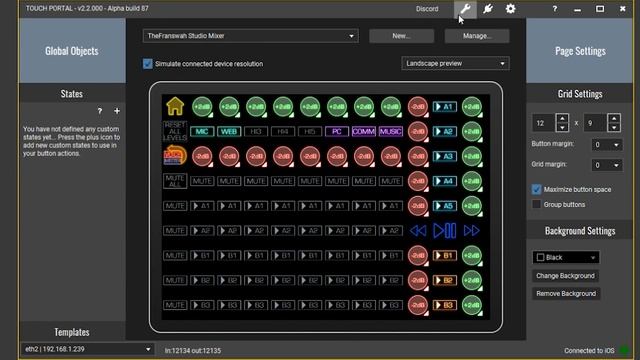
Task: Click the connection status indicator near Connected to iOS
Action: (624, 350)
